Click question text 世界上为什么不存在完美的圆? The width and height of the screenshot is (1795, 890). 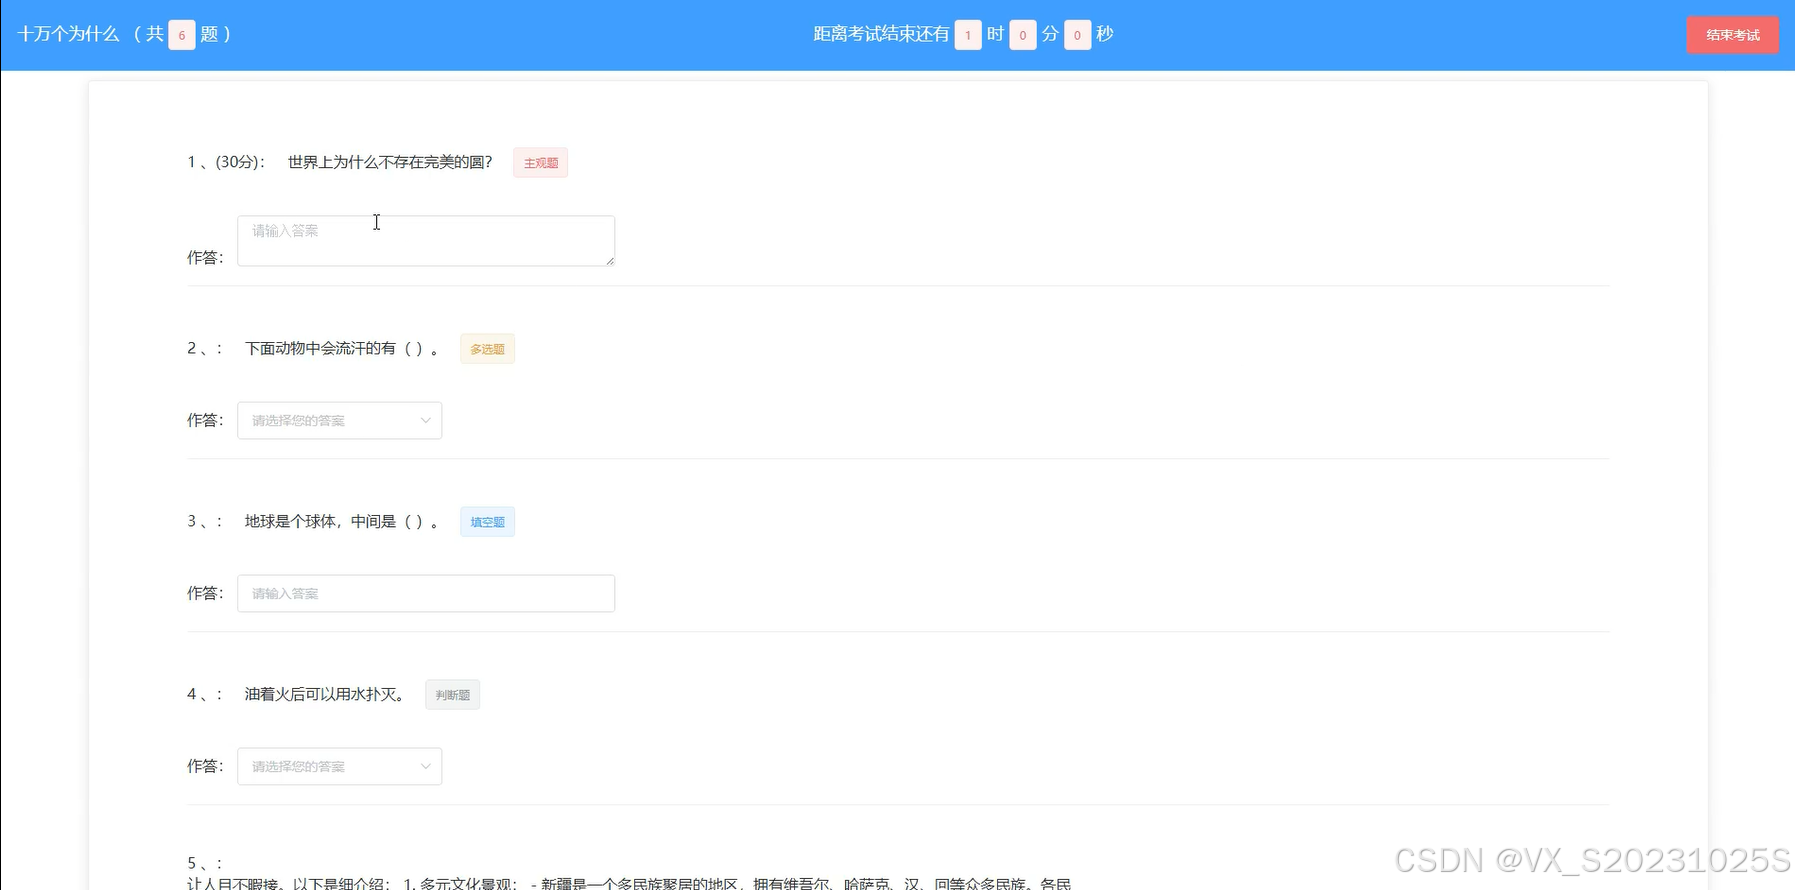[x=390, y=162]
